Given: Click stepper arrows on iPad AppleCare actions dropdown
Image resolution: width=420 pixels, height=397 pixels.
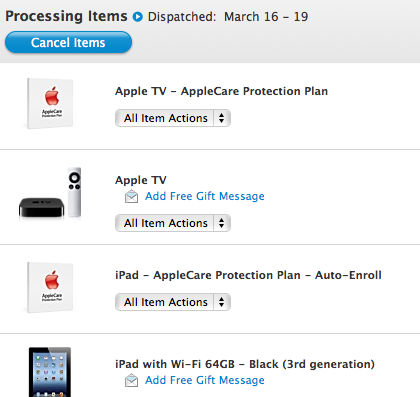Looking at the screenshot, I should click(x=222, y=302).
